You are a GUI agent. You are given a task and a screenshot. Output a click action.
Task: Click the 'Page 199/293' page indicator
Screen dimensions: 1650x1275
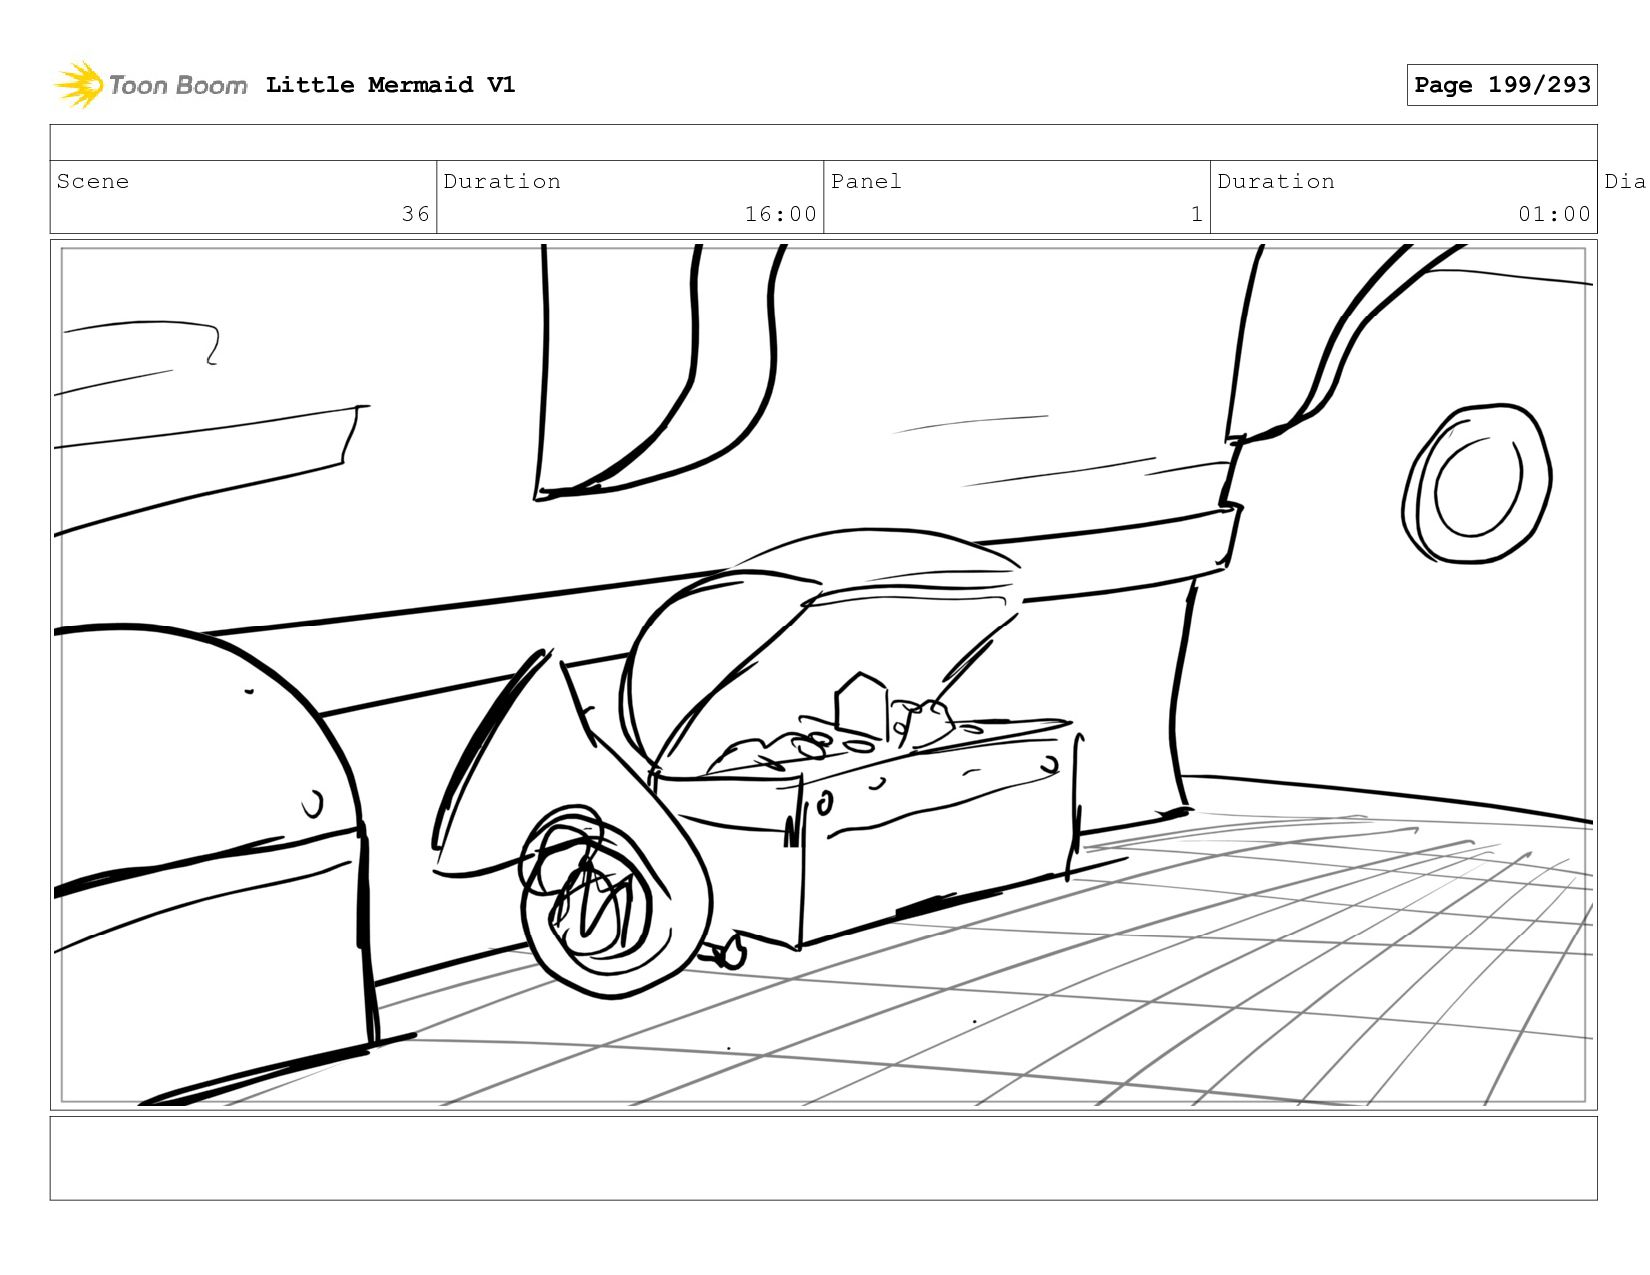point(1502,85)
